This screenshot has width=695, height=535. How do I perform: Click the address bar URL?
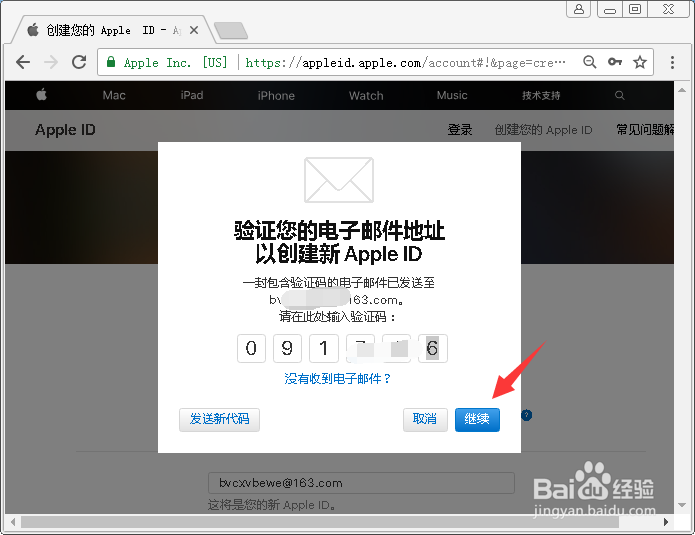point(405,62)
